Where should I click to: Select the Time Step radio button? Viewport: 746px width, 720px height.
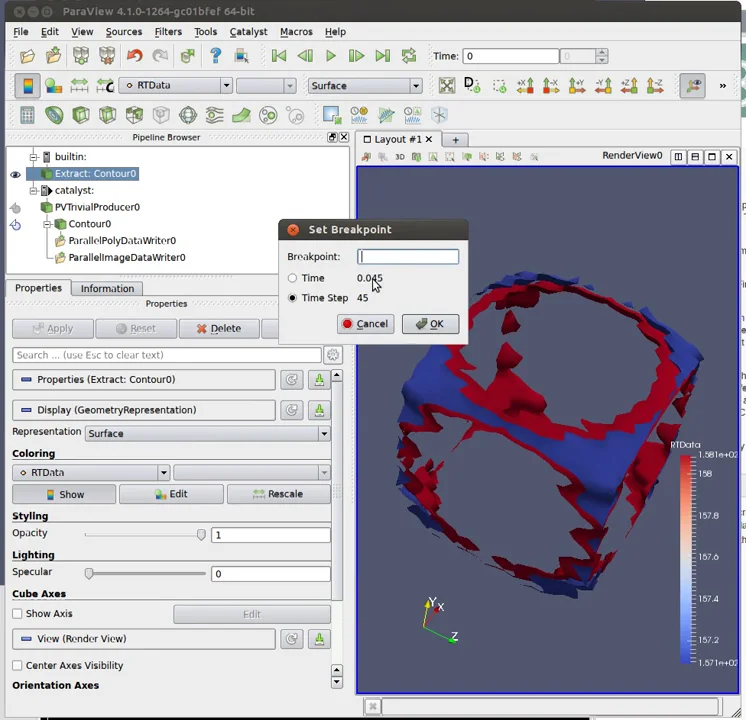click(x=293, y=298)
